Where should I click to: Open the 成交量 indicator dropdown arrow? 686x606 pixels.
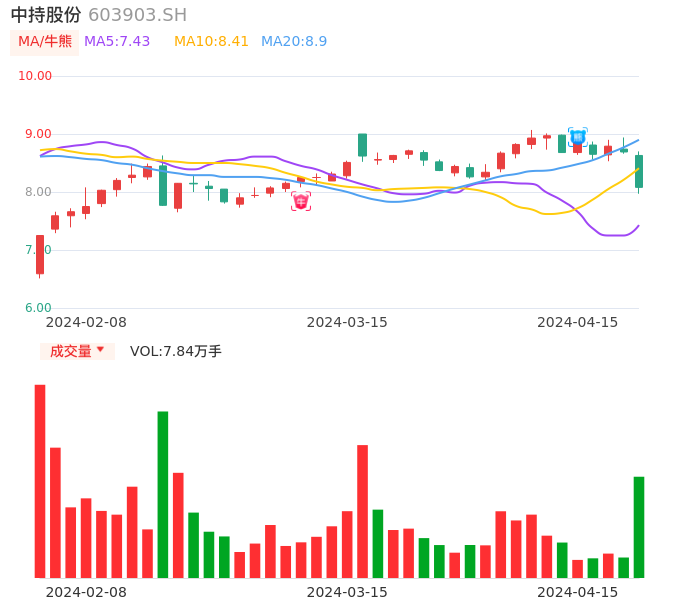(100, 350)
